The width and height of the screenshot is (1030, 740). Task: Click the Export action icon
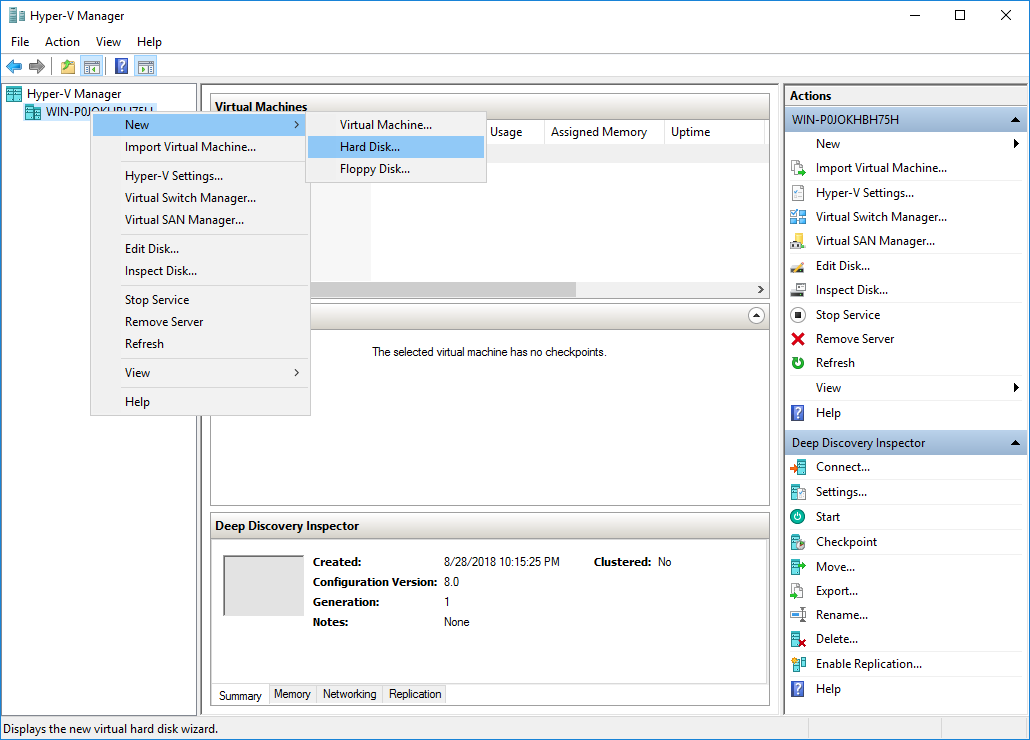pos(798,590)
